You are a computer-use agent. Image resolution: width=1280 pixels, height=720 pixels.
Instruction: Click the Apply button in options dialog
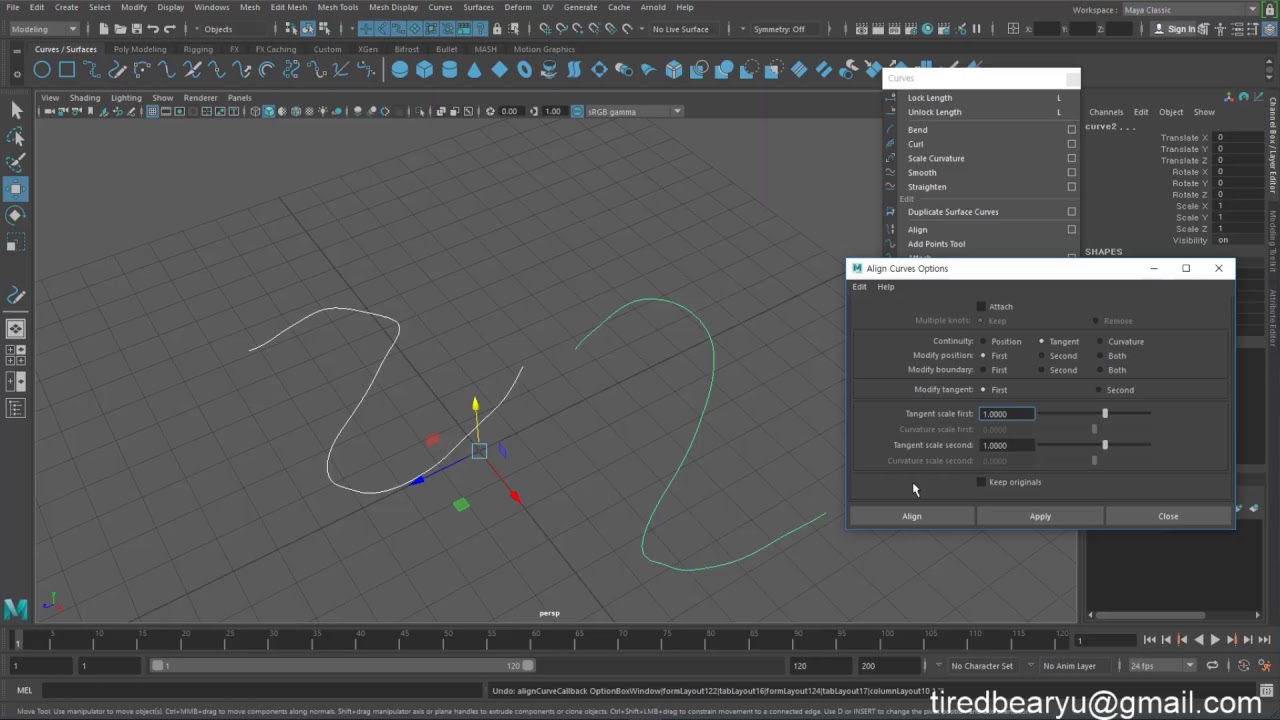click(1040, 517)
